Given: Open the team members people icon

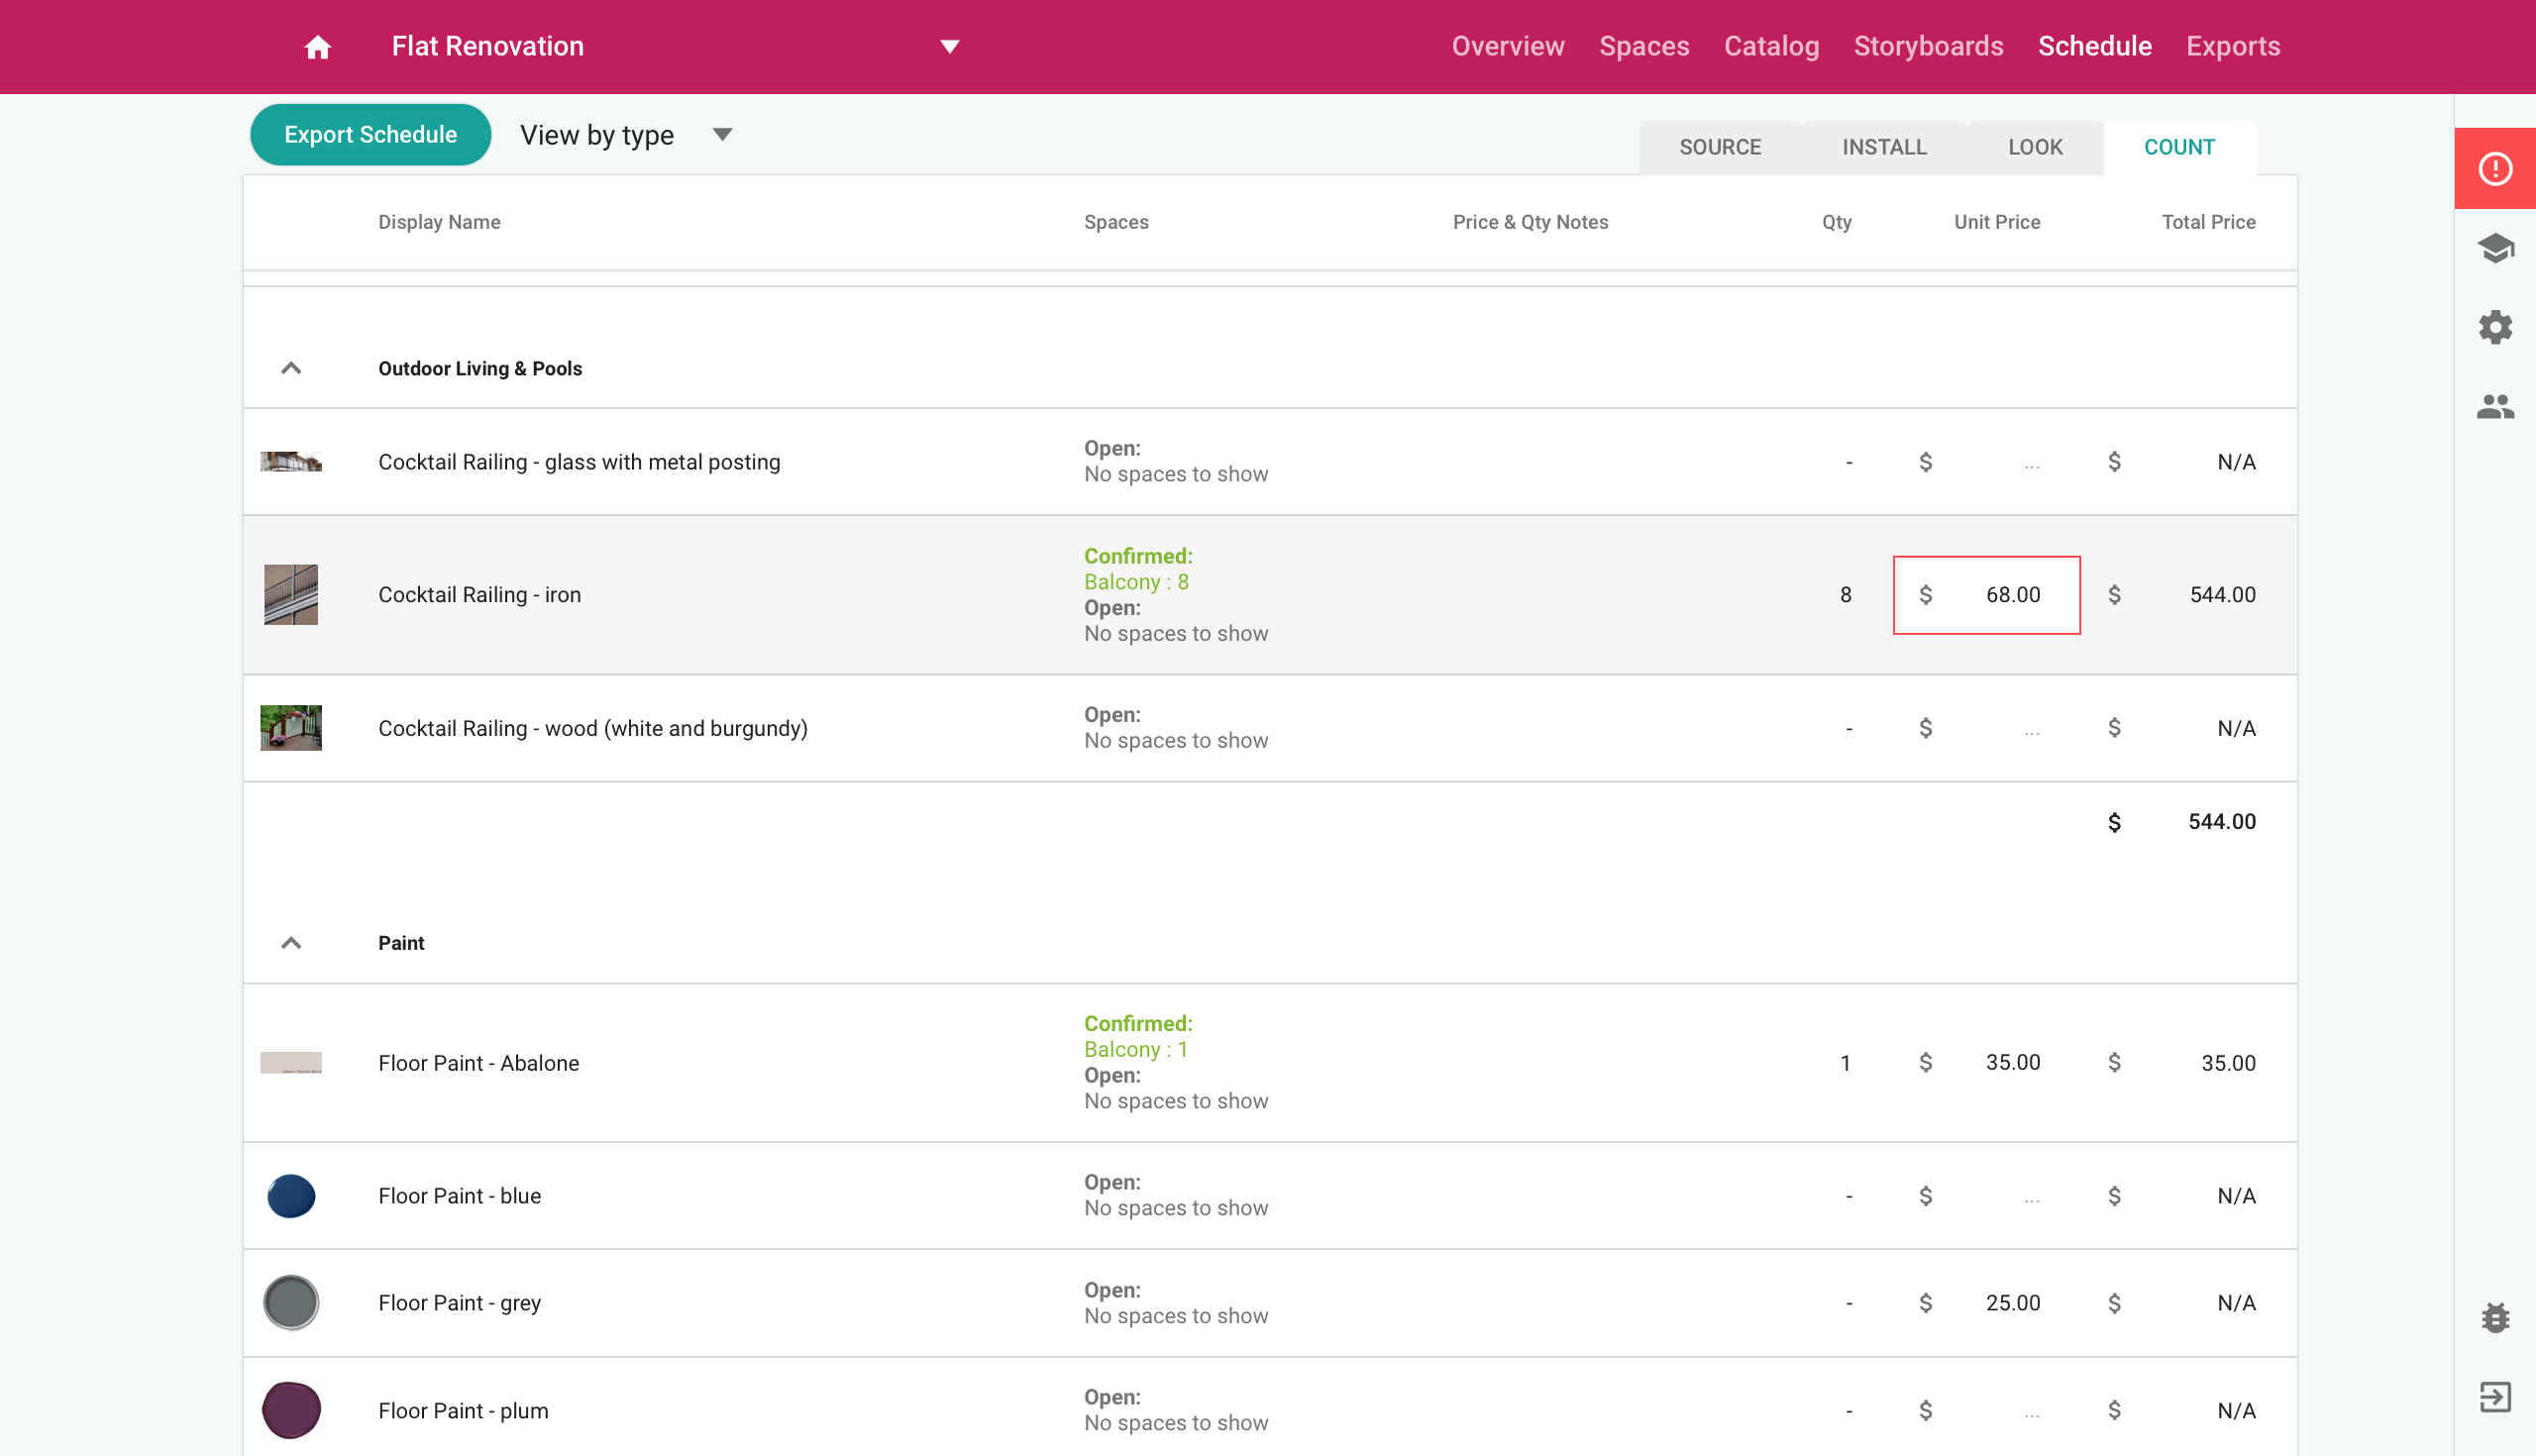Looking at the screenshot, I should tap(2494, 406).
